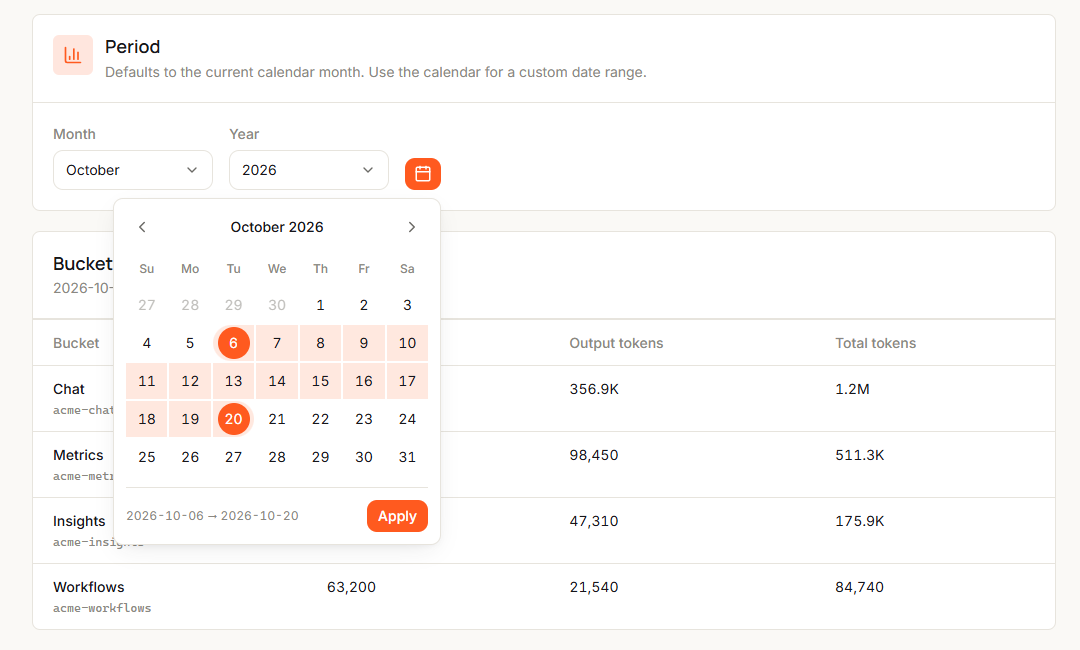Click the Output tokens column header
The image size is (1080, 650).
coord(616,343)
